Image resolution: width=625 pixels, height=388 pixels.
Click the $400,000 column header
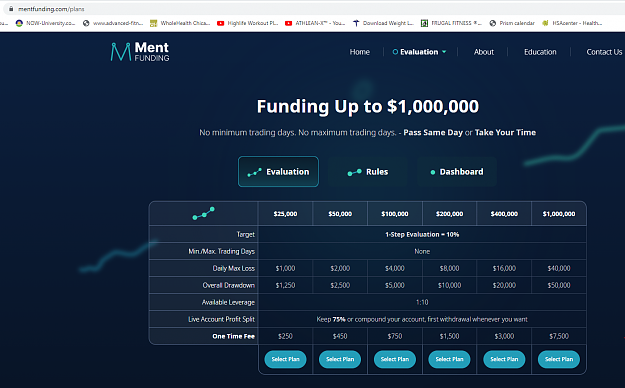pyautogui.click(x=504, y=214)
